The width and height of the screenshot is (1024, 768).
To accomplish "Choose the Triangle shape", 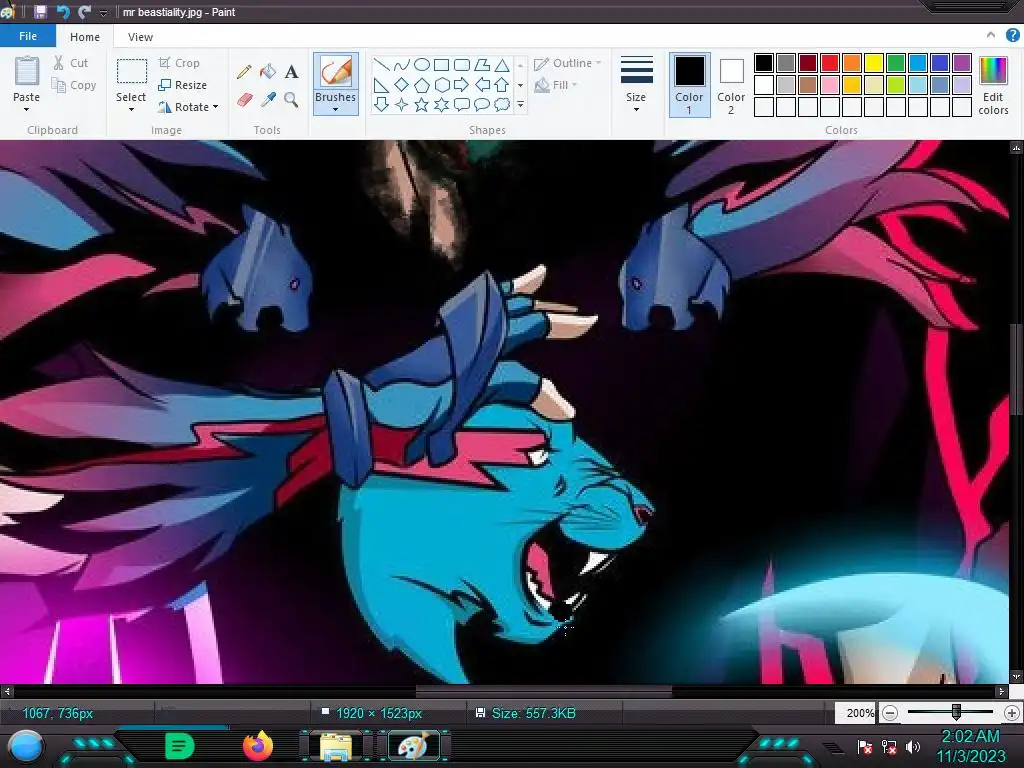I will coord(502,65).
